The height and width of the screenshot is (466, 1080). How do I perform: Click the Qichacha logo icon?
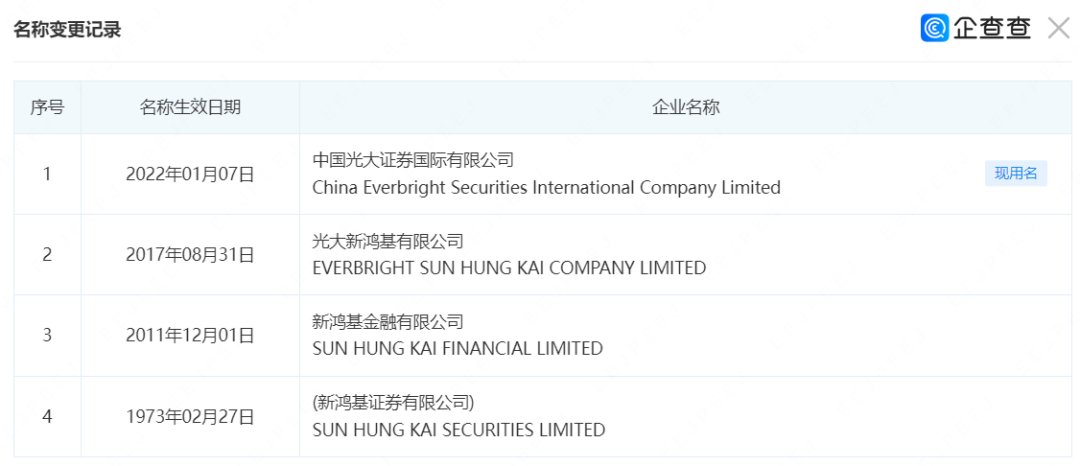934,28
